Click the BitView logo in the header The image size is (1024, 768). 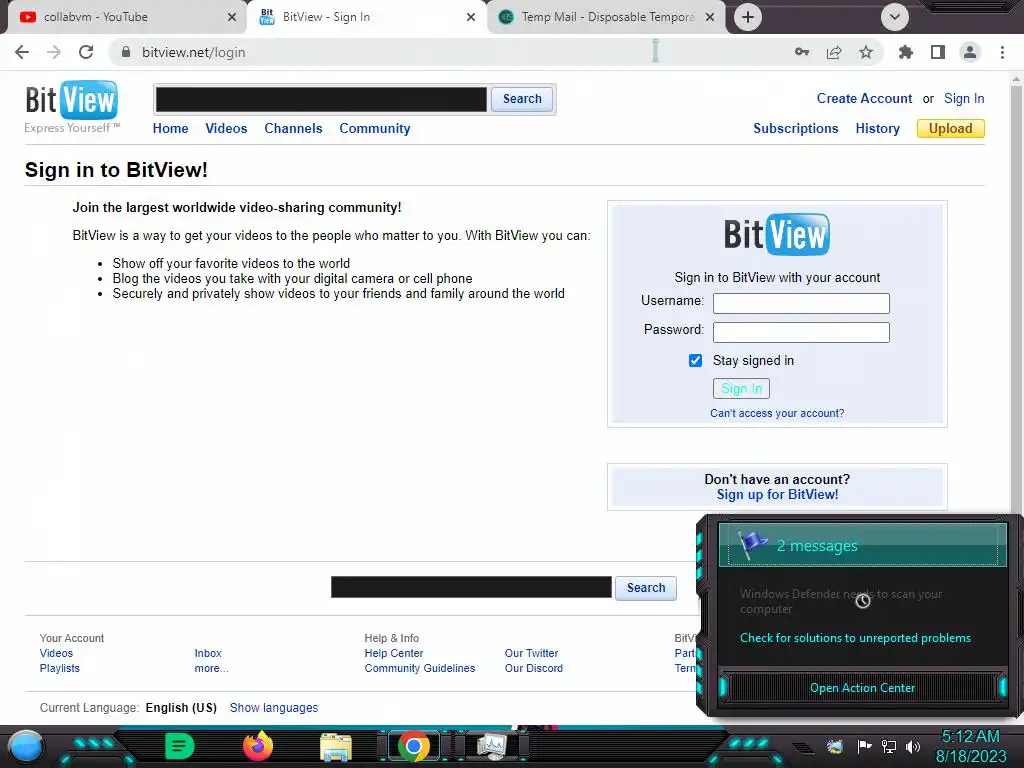tap(72, 106)
